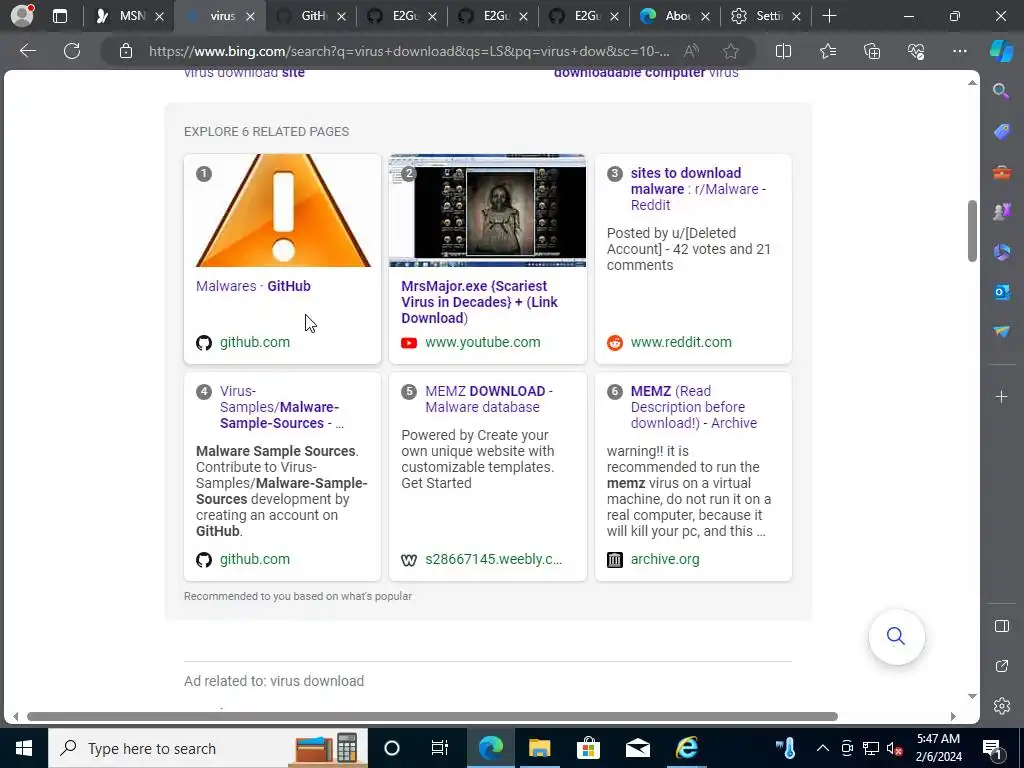Screen dimensions: 1024x768
Task: Click www.reddit.com source text
Action: (x=681, y=342)
